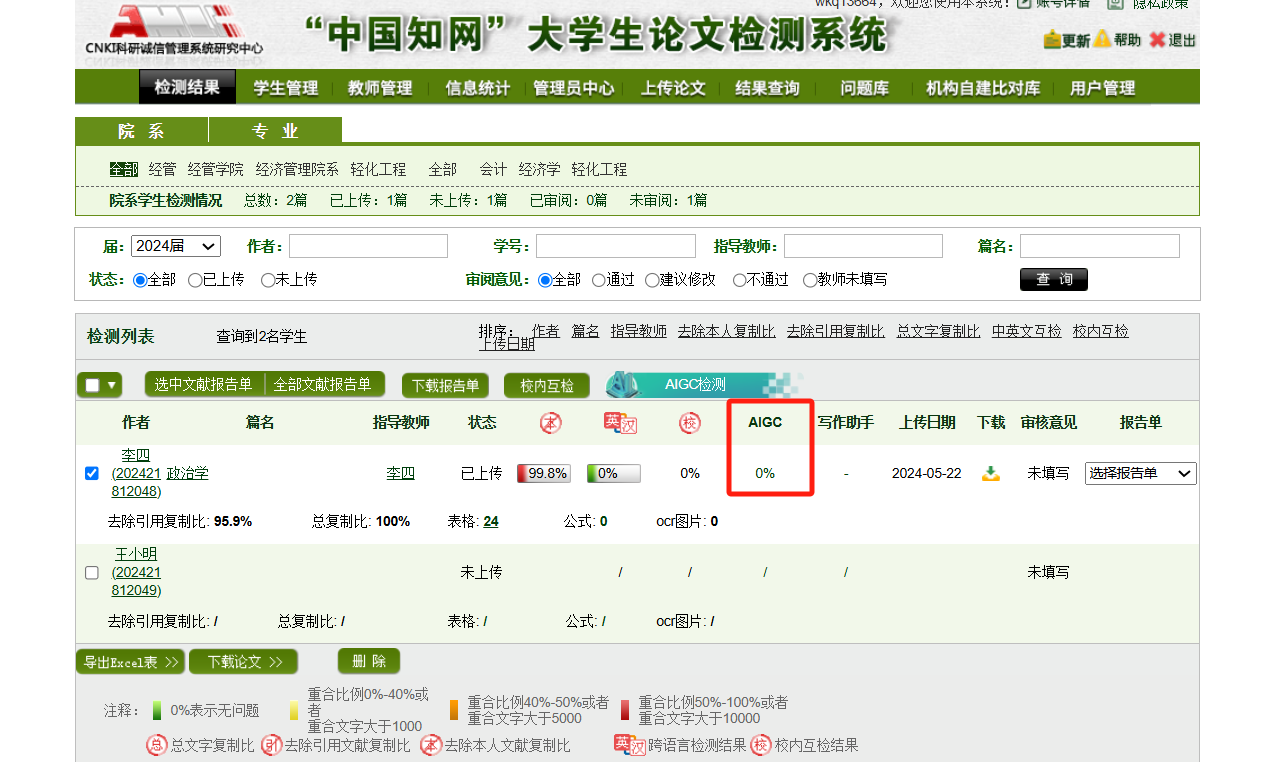1276x762 pixels.
Task: Open the 学生管理 menu item
Action: pyautogui.click(x=285, y=88)
